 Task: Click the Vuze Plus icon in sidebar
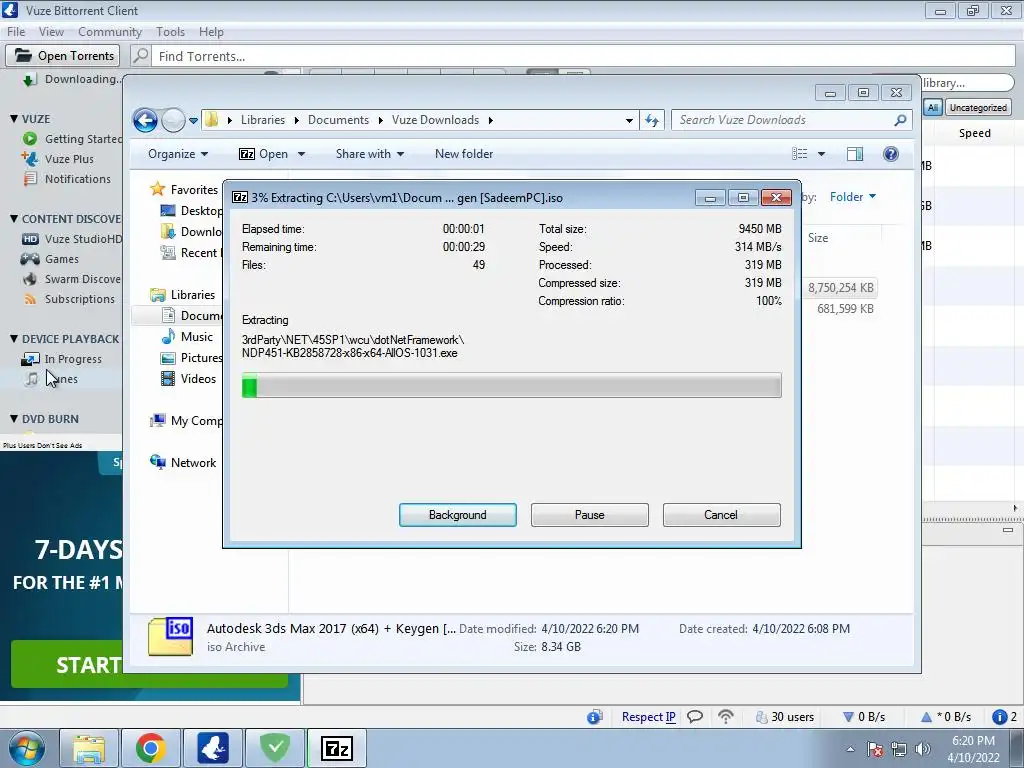pos(29,159)
